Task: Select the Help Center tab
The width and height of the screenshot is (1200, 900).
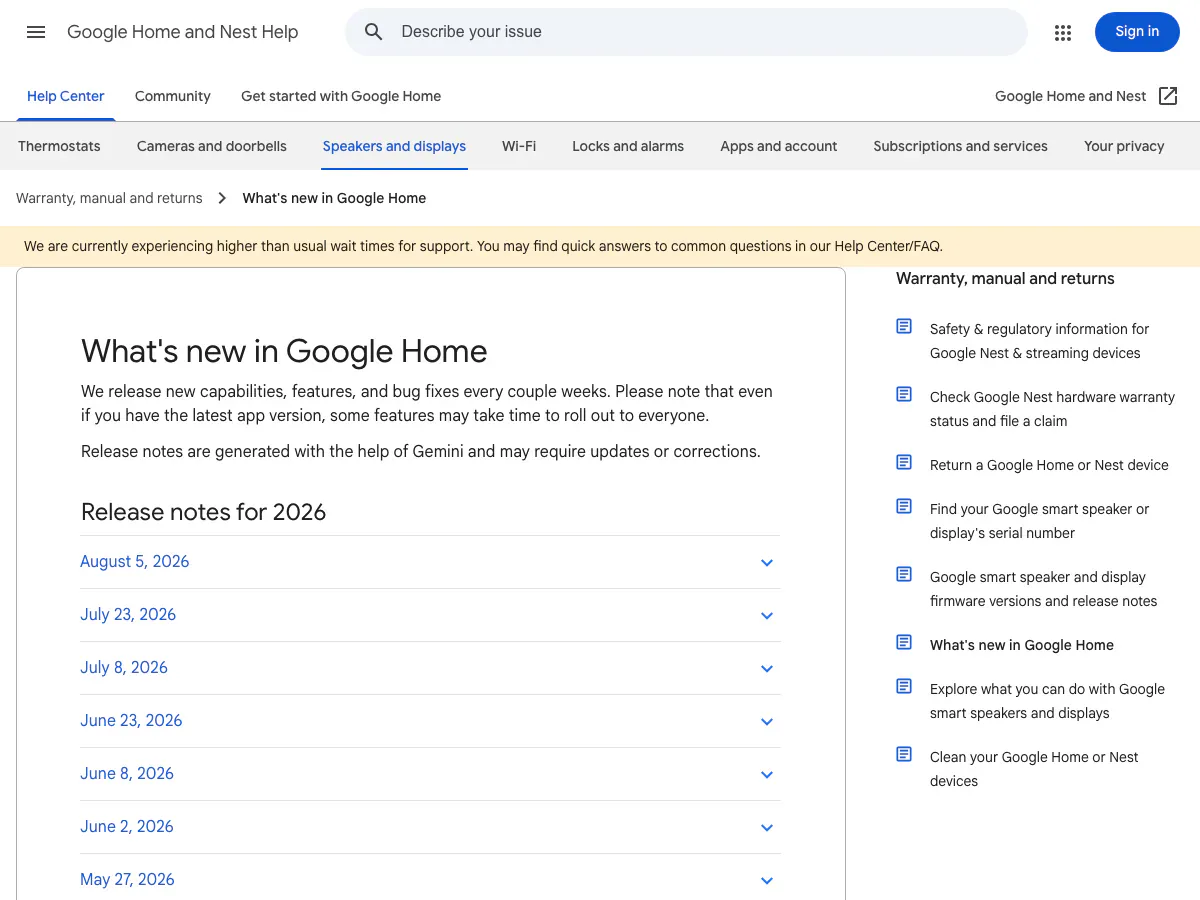Action: [x=66, y=96]
